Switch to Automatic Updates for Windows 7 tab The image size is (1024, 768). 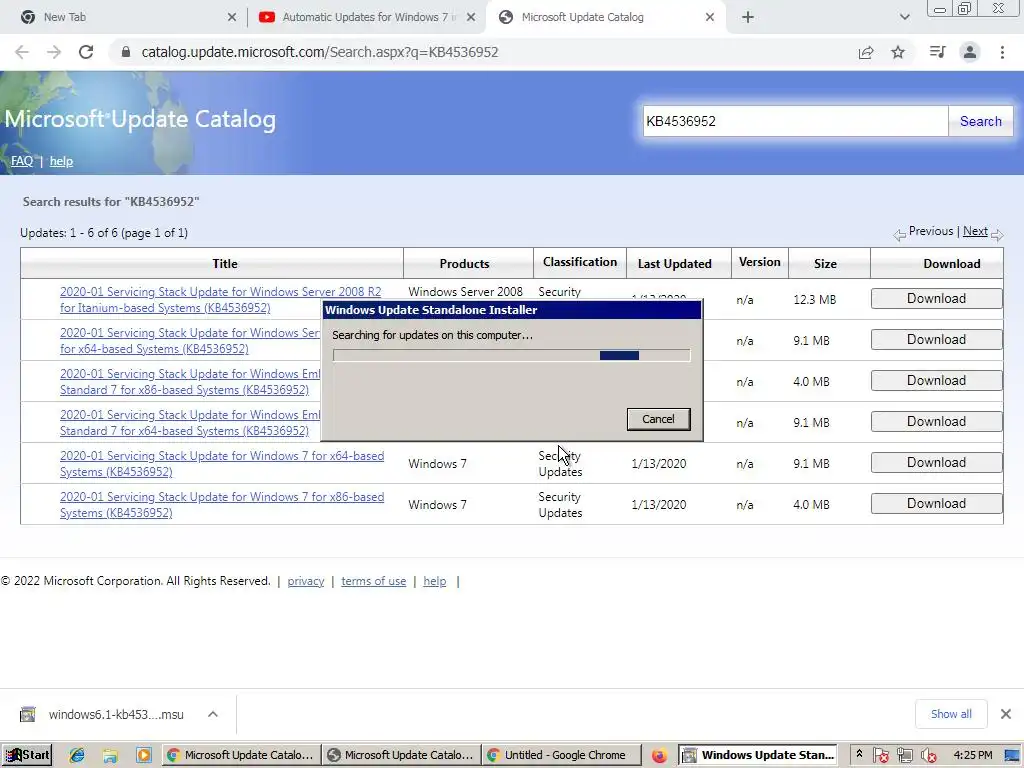coord(366,17)
